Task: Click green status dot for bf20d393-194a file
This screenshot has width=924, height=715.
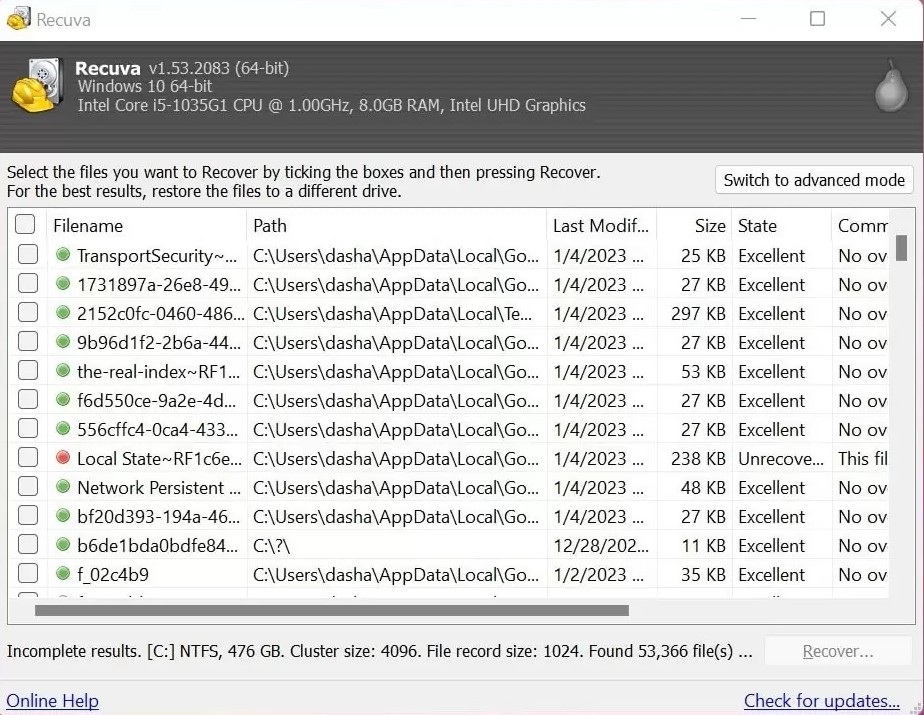Action: [x=63, y=516]
